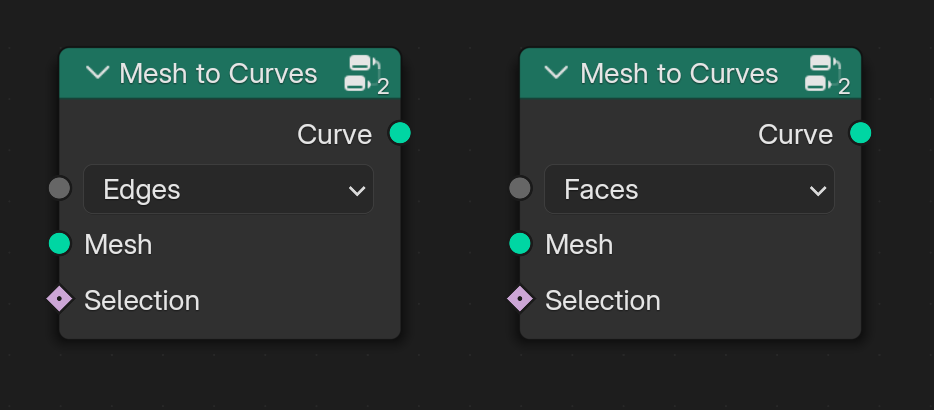
Task: Click the purple Selection diamond socket on the Edges node
Action: coord(60,299)
